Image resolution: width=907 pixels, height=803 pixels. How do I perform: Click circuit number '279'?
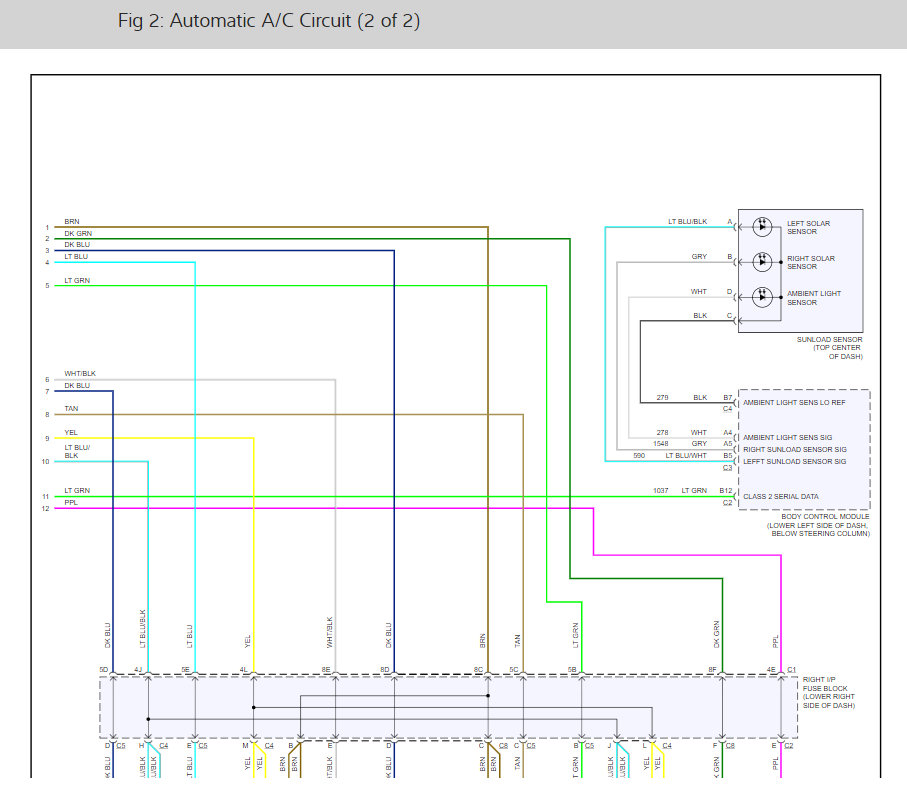pyautogui.click(x=662, y=397)
